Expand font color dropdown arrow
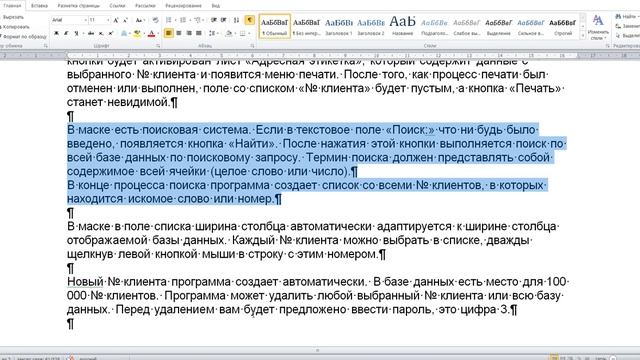640x360 pixels. point(158,33)
